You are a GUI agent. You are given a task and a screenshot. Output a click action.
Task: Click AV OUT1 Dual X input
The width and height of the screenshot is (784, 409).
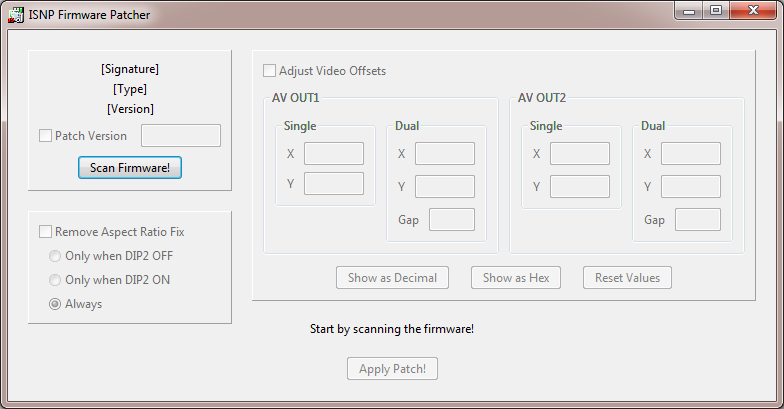[444, 154]
